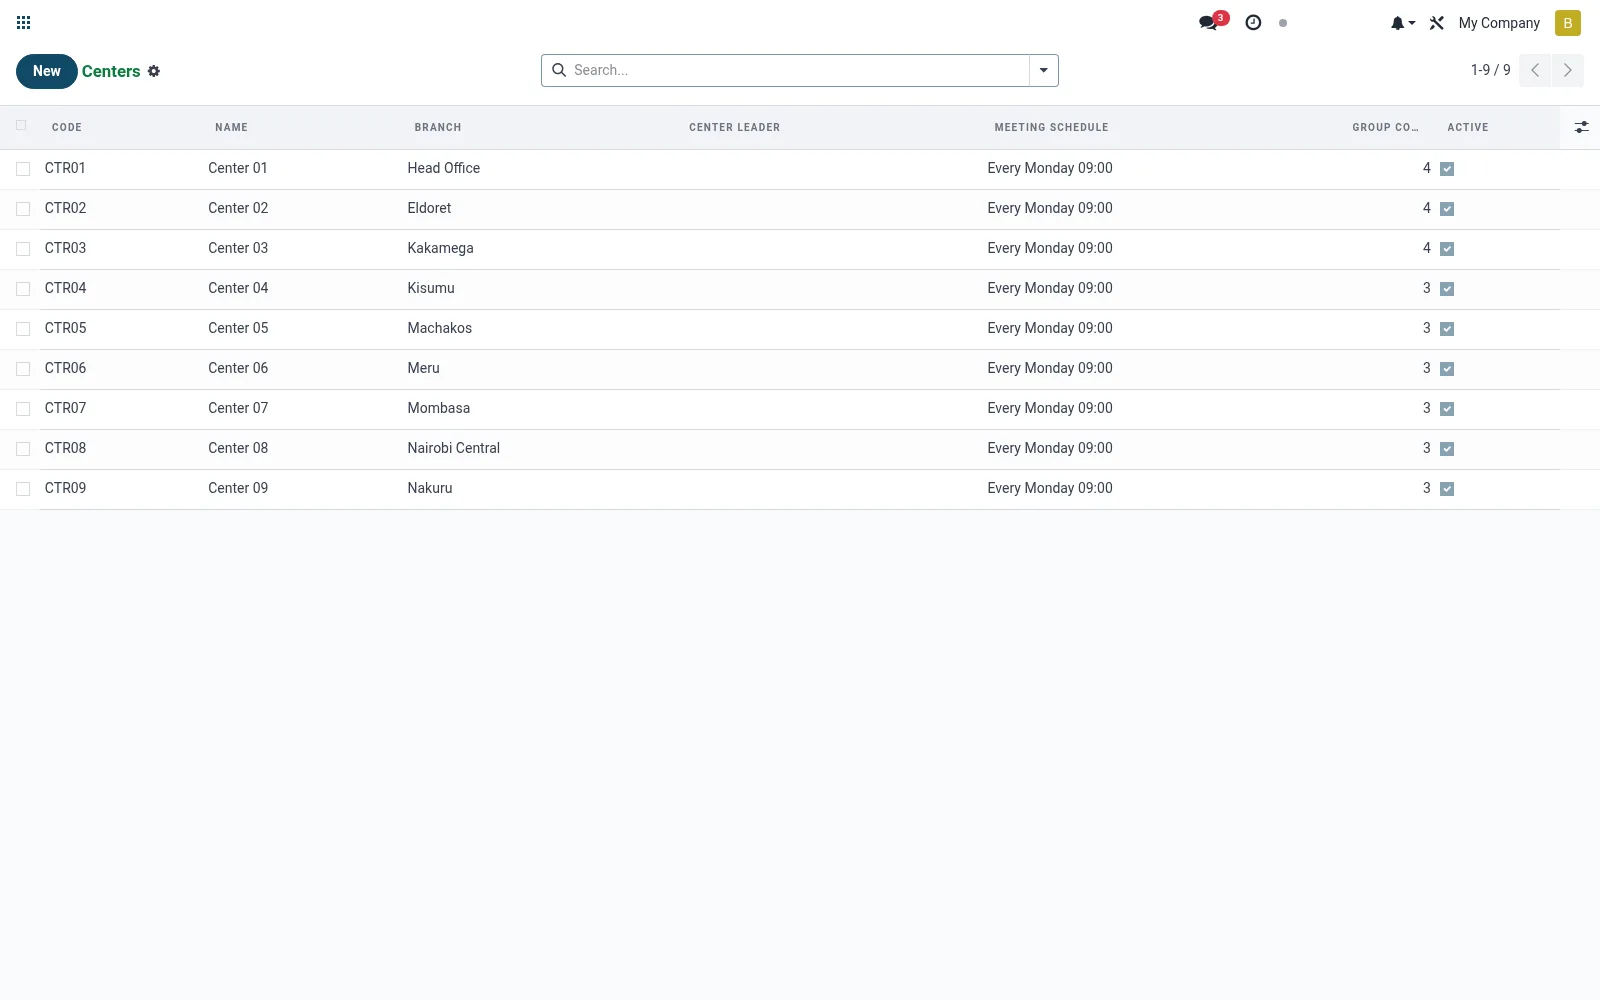Open the optional columns adjust icon

(x=1581, y=127)
